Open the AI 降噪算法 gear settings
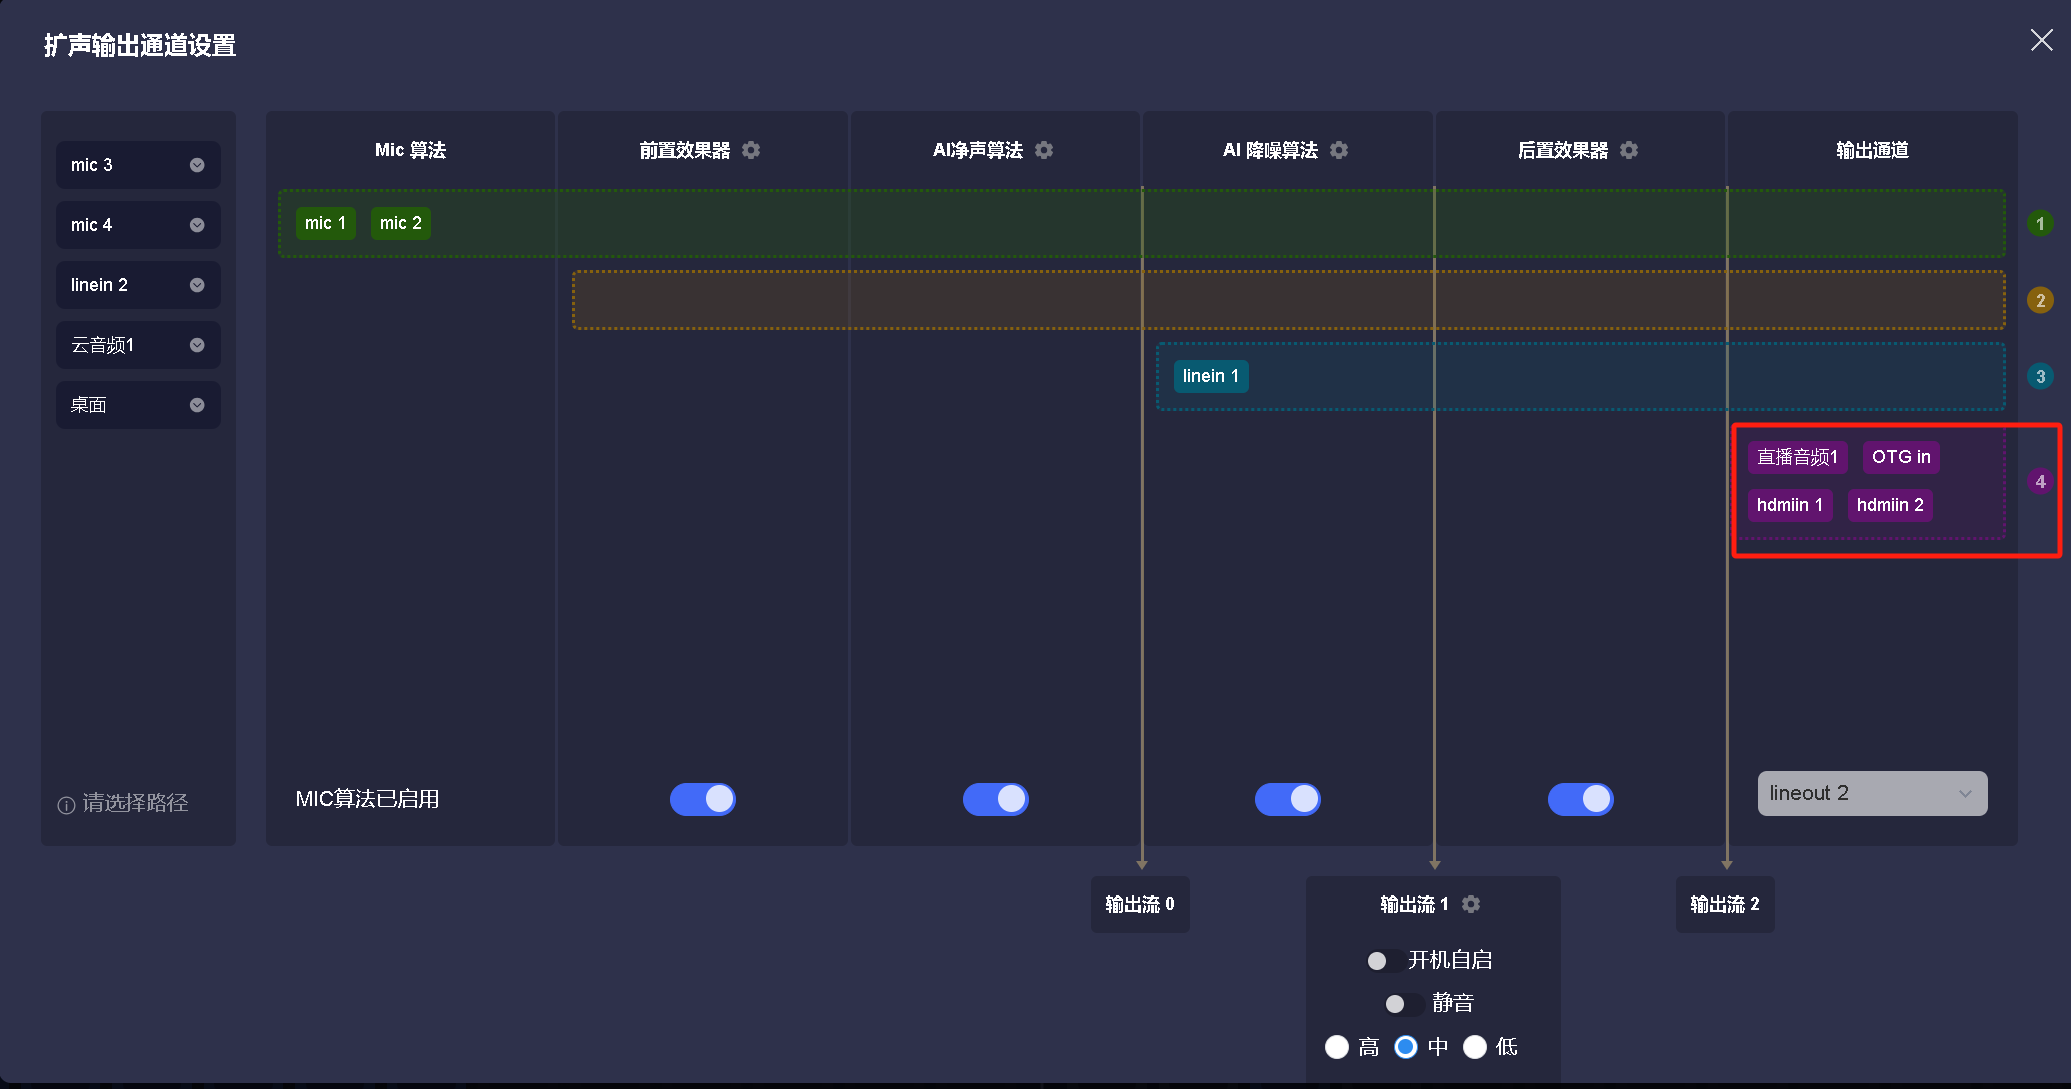The width and height of the screenshot is (2071, 1089). (x=1339, y=150)
